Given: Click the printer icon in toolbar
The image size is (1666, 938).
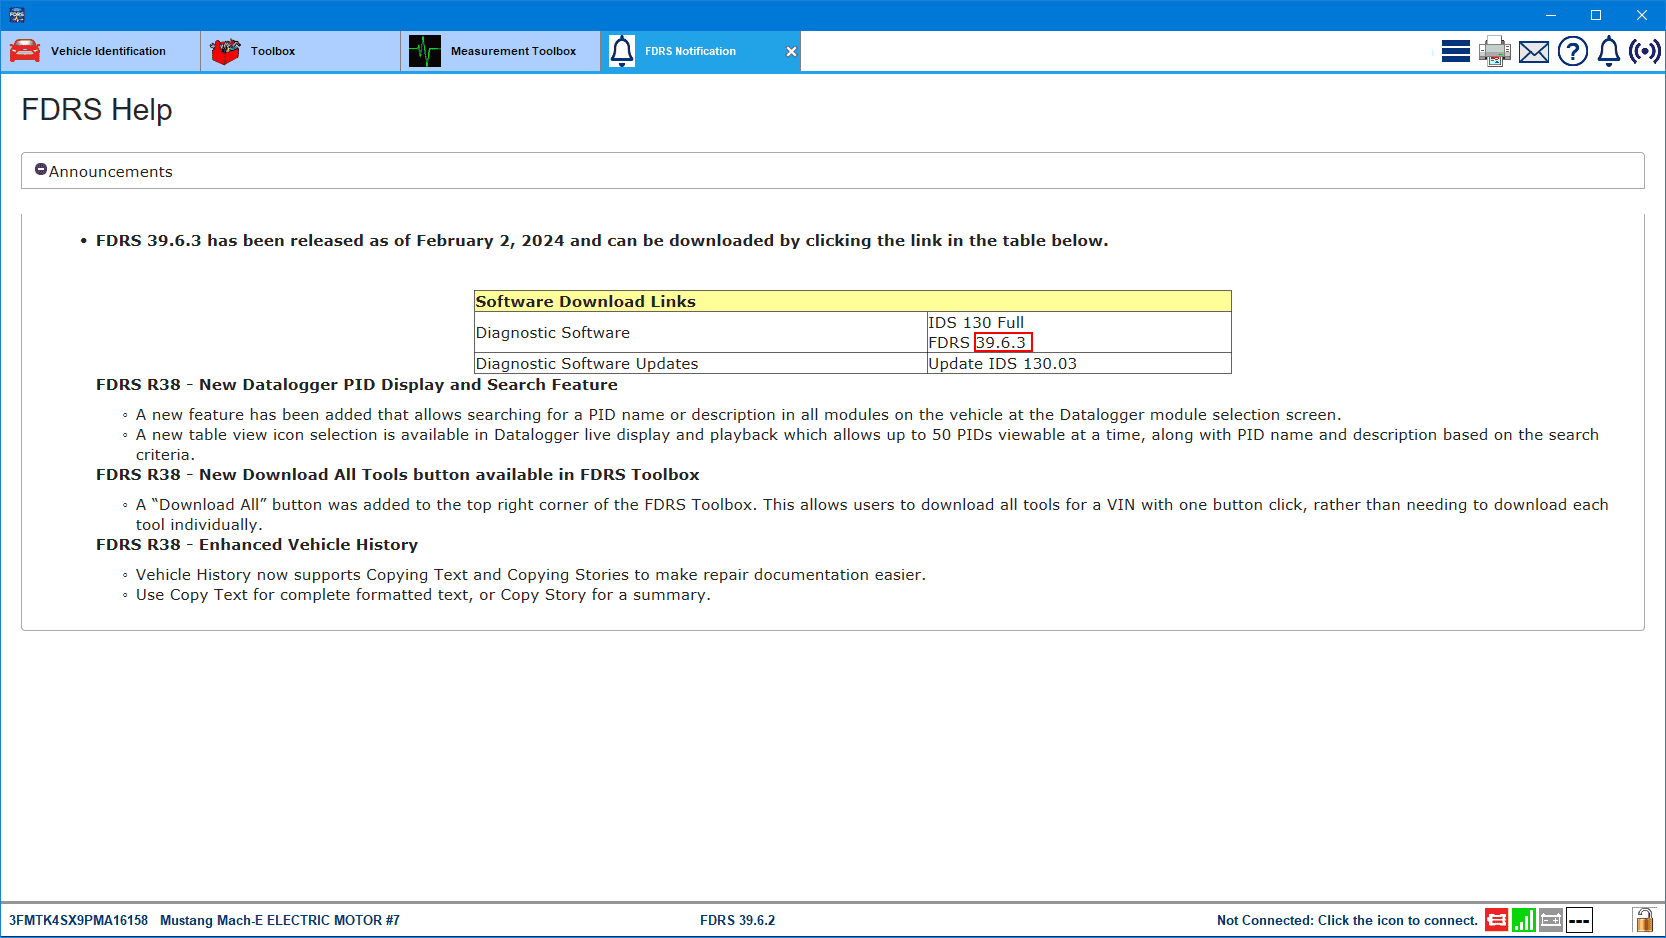Looking at the screenshot, I should [x=1495, y=51].
